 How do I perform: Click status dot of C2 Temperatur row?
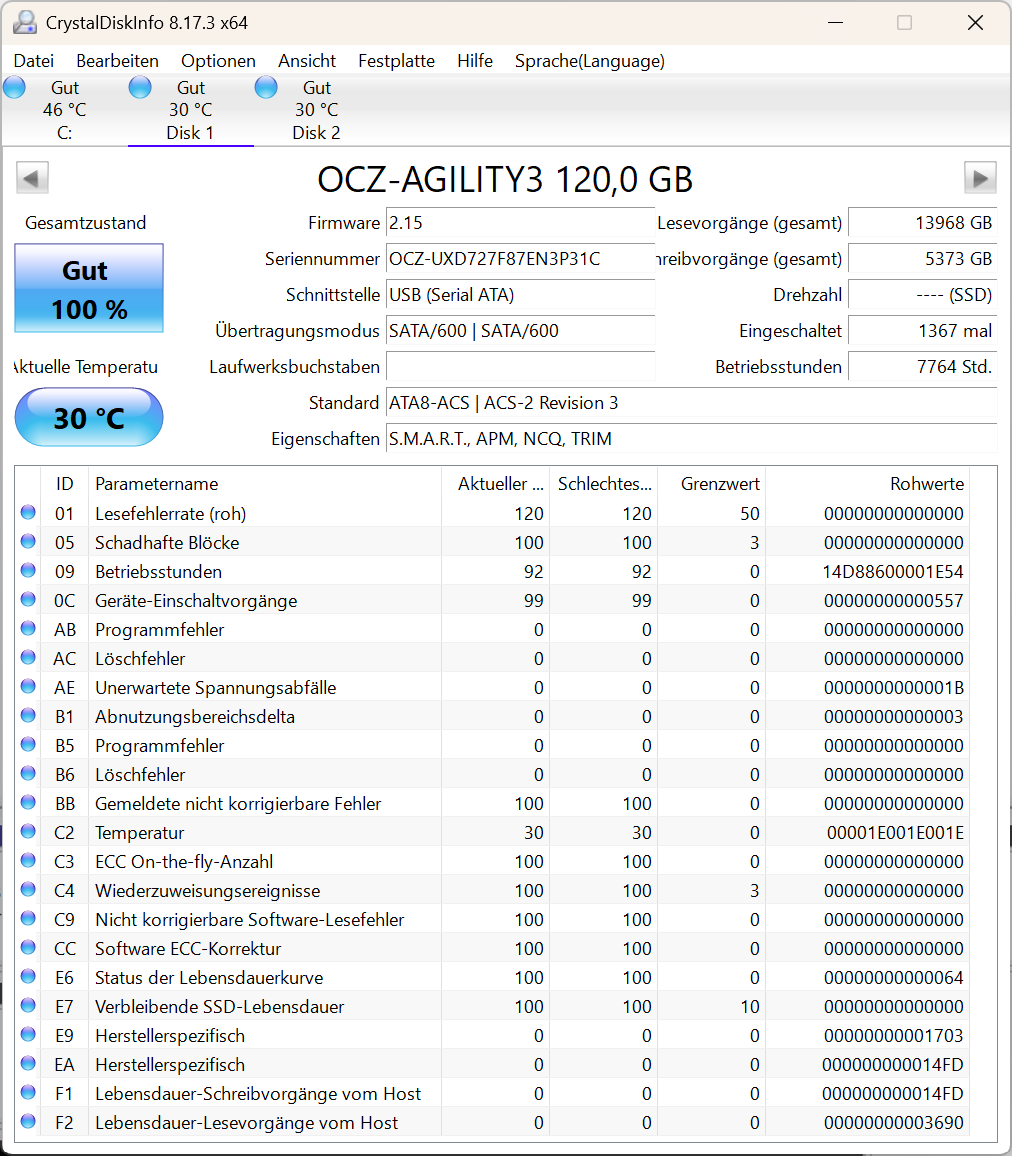(x=28, y=831)
